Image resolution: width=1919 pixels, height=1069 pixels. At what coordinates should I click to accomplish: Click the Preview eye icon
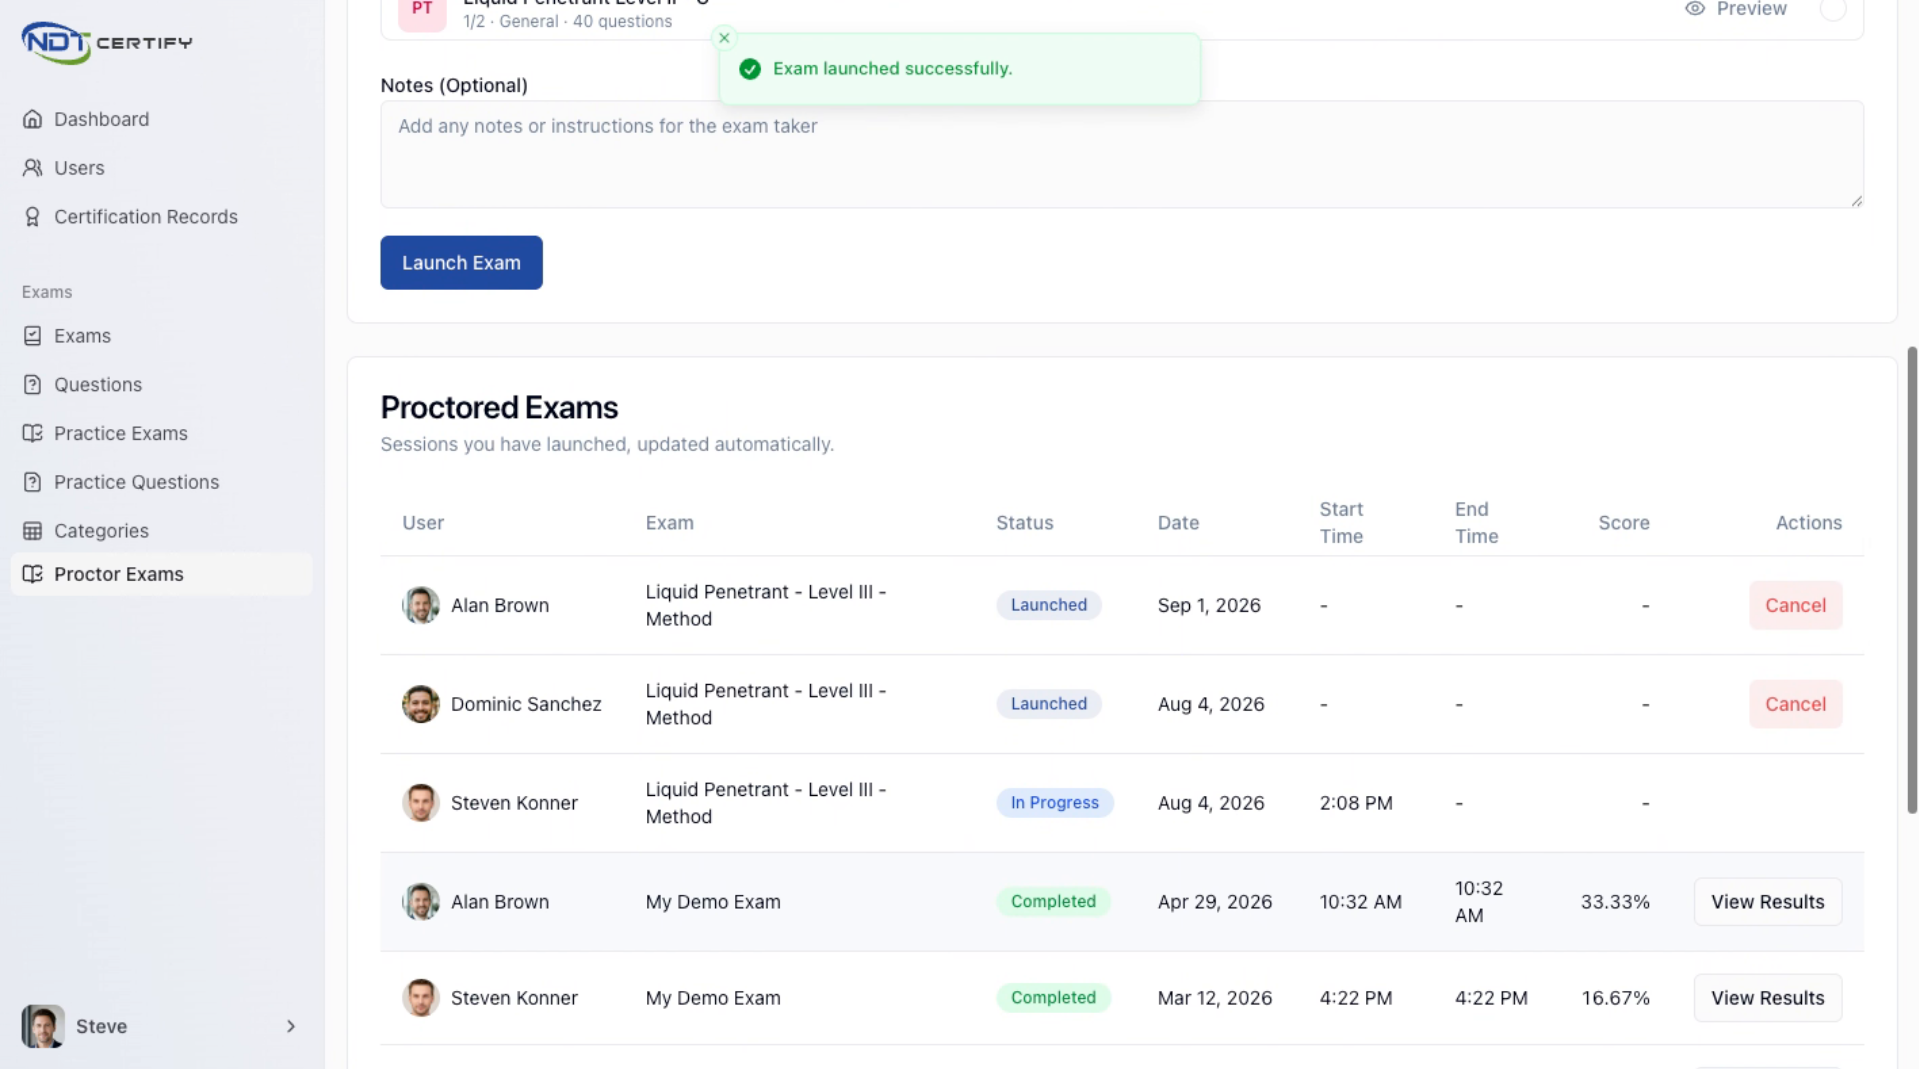pyautogui.click(x=1694, y=9)
